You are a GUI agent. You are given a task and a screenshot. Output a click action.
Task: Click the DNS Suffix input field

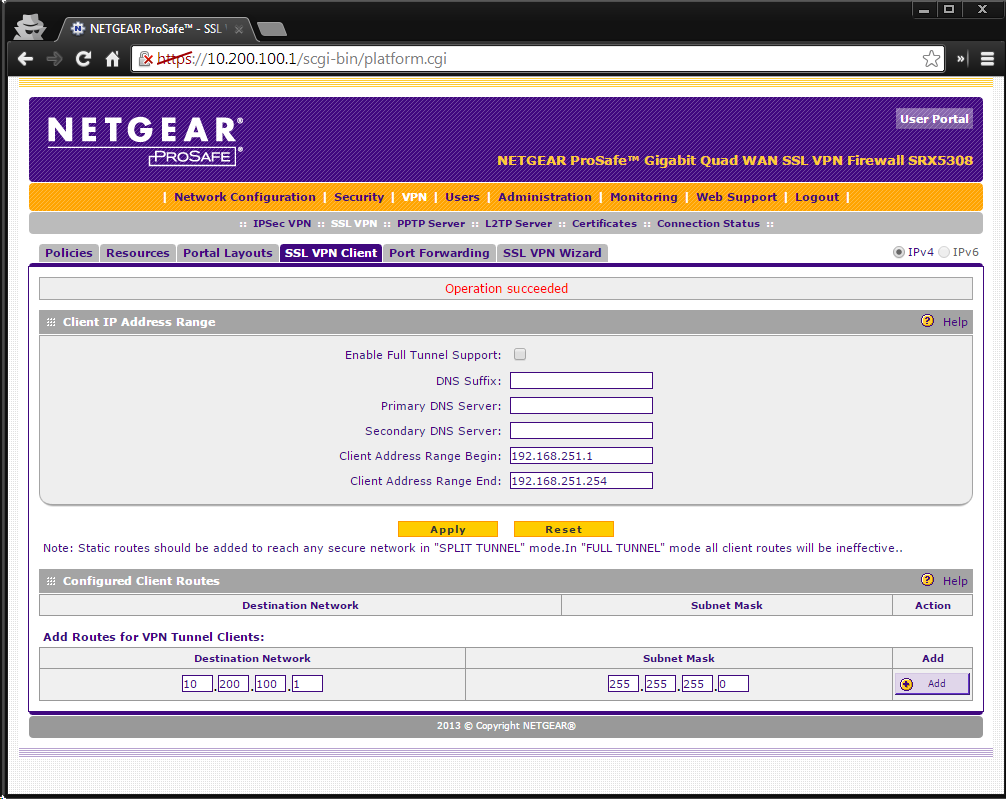coord(581,381)
